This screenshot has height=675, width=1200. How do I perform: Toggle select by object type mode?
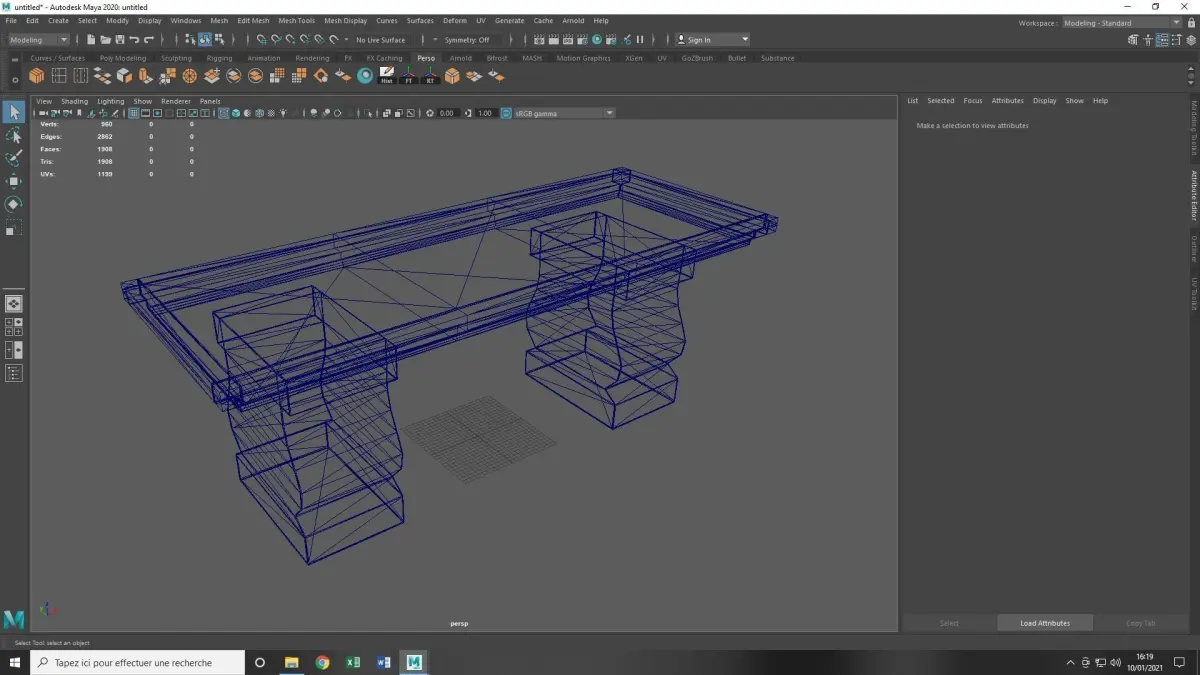(204, 40)
